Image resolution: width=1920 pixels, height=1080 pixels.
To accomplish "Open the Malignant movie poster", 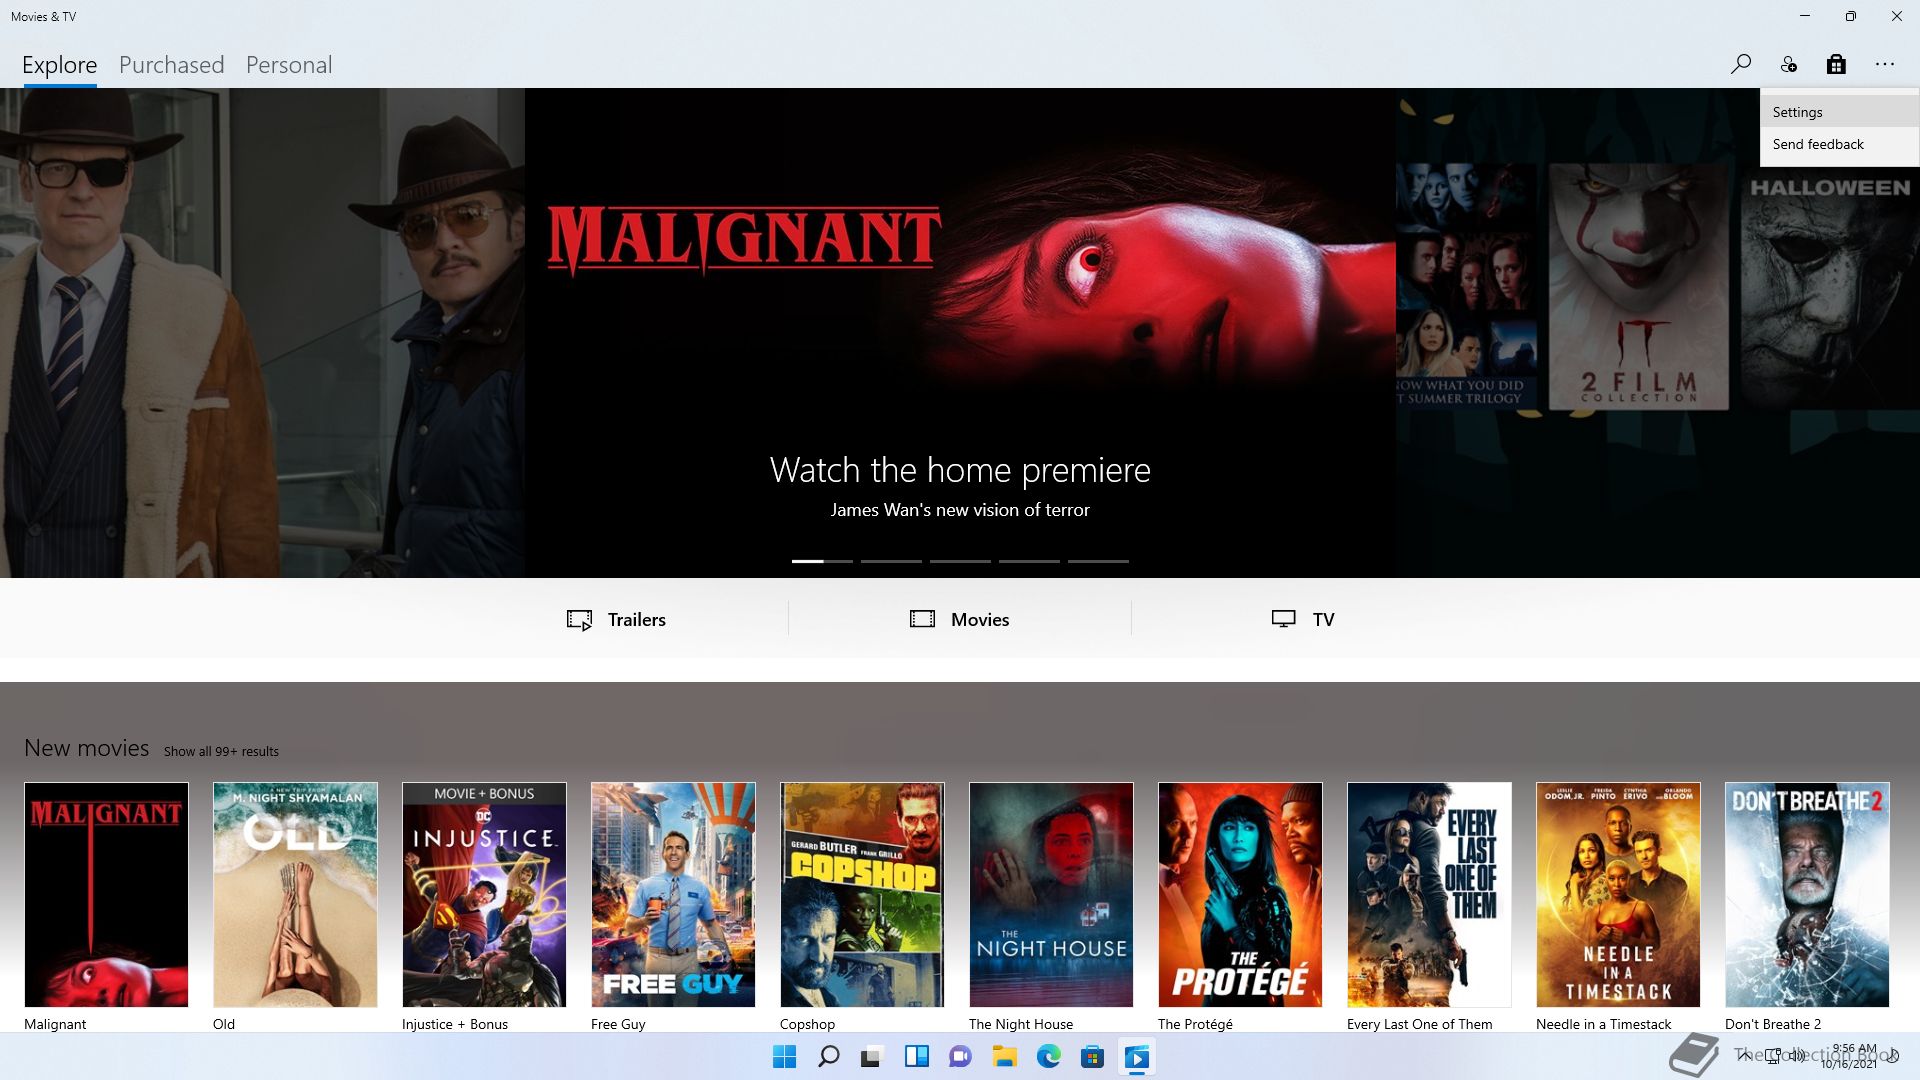I will pyautogui.click(x=106, y=895).
